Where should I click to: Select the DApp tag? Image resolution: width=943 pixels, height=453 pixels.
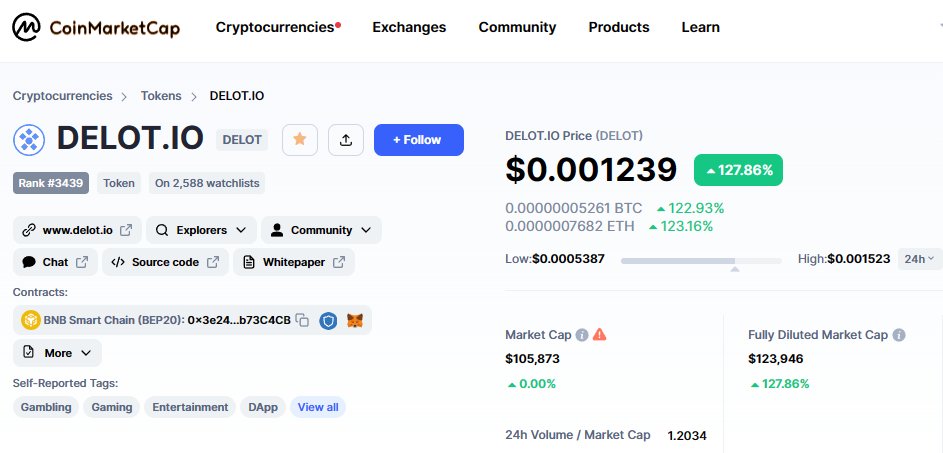[263, 407]
